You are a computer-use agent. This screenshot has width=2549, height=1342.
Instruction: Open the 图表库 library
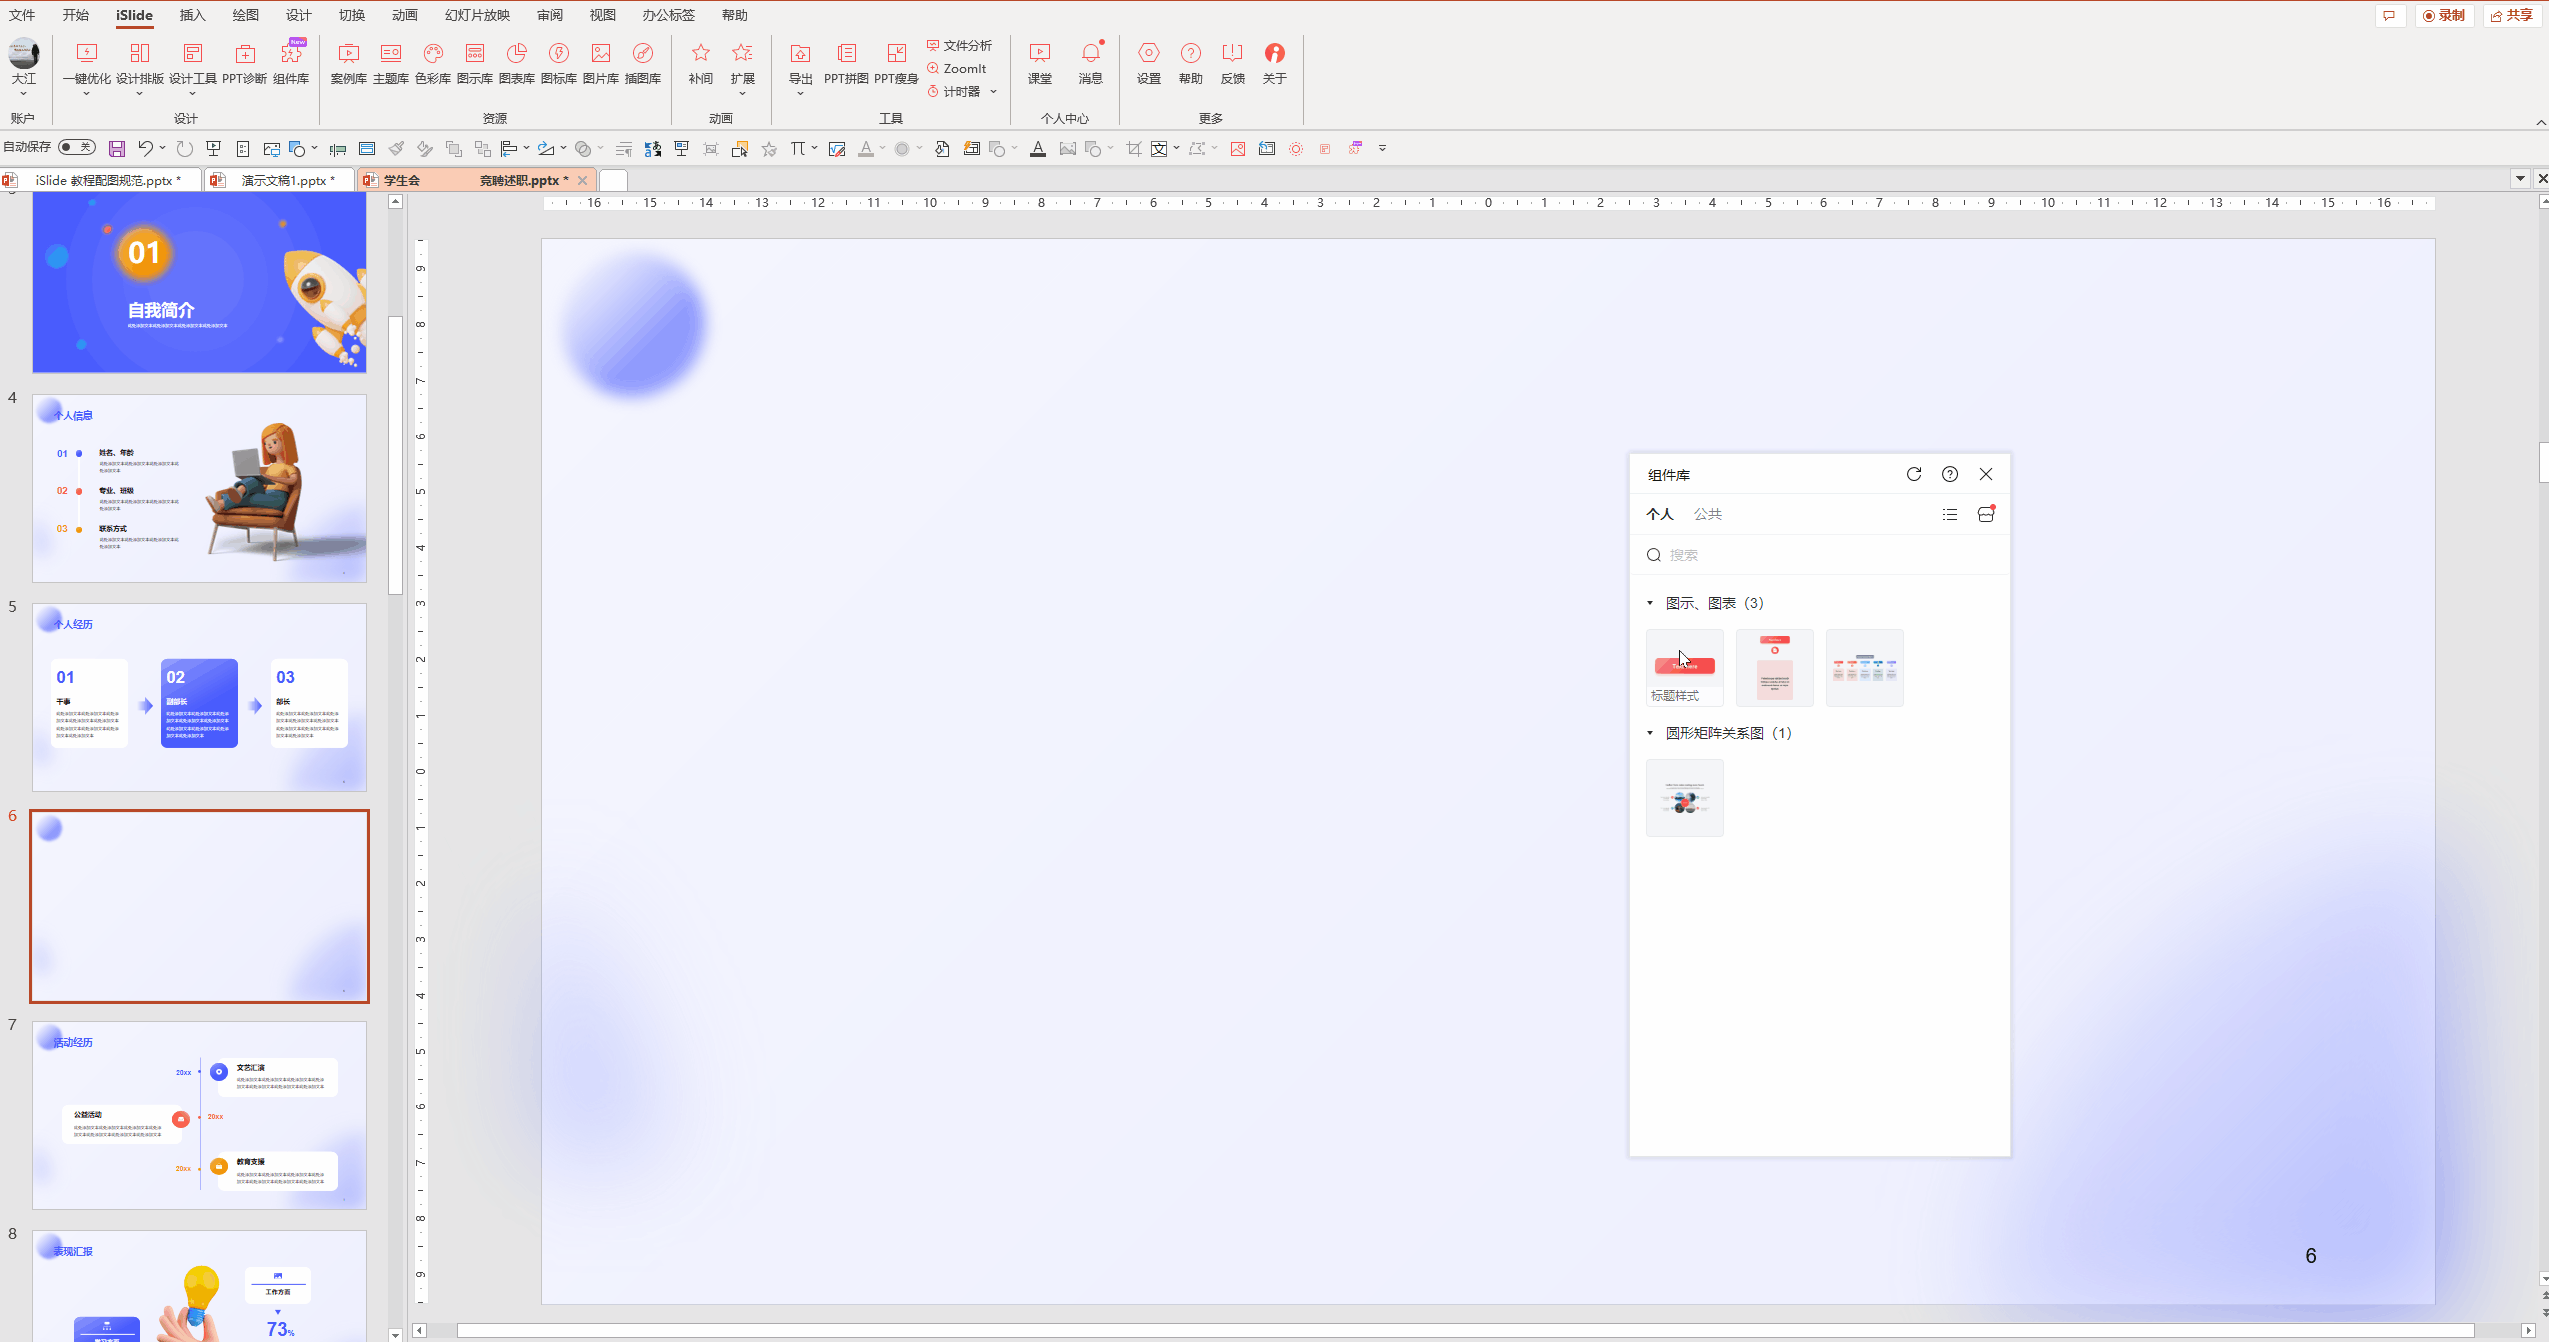pos(516,64)
